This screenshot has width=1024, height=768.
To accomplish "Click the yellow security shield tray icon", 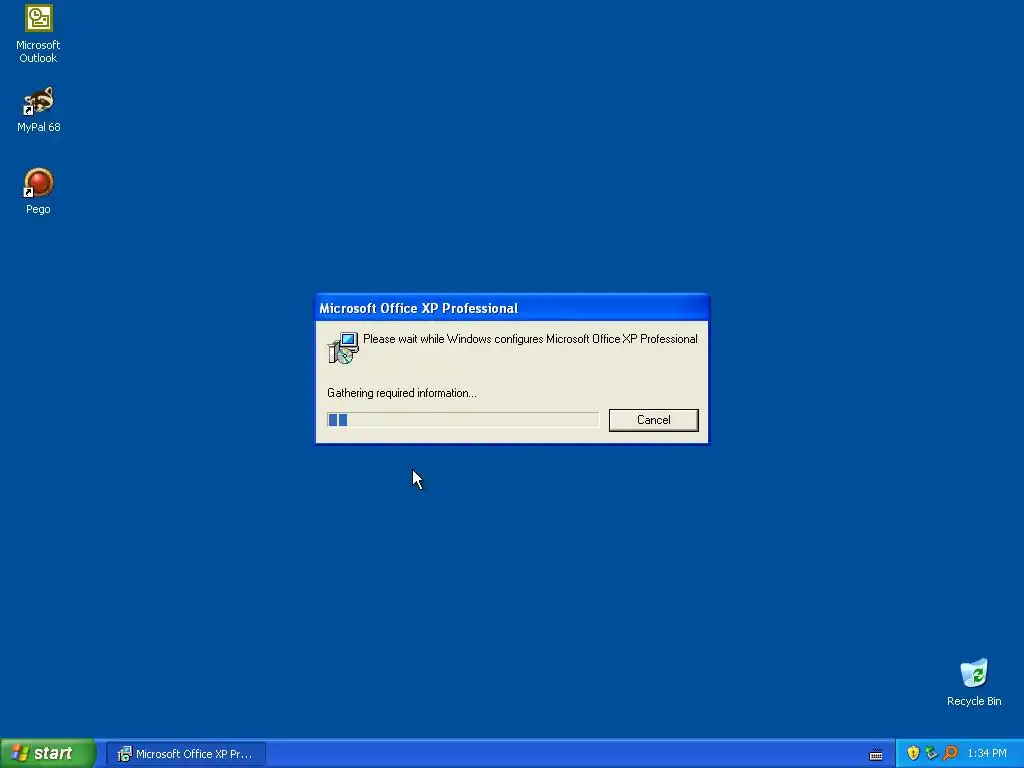I will tap(913, 754).
